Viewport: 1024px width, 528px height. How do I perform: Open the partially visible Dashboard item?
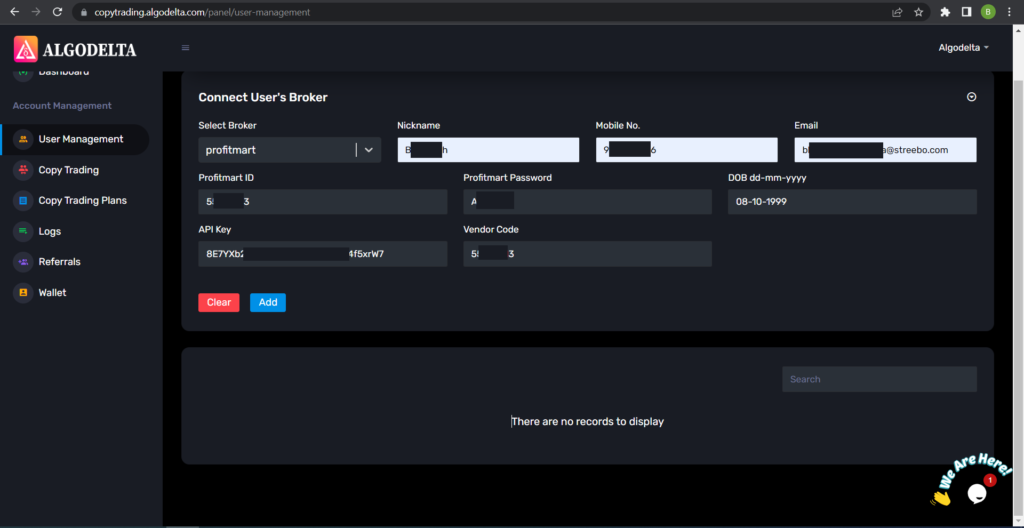click(x=63, y=73)
